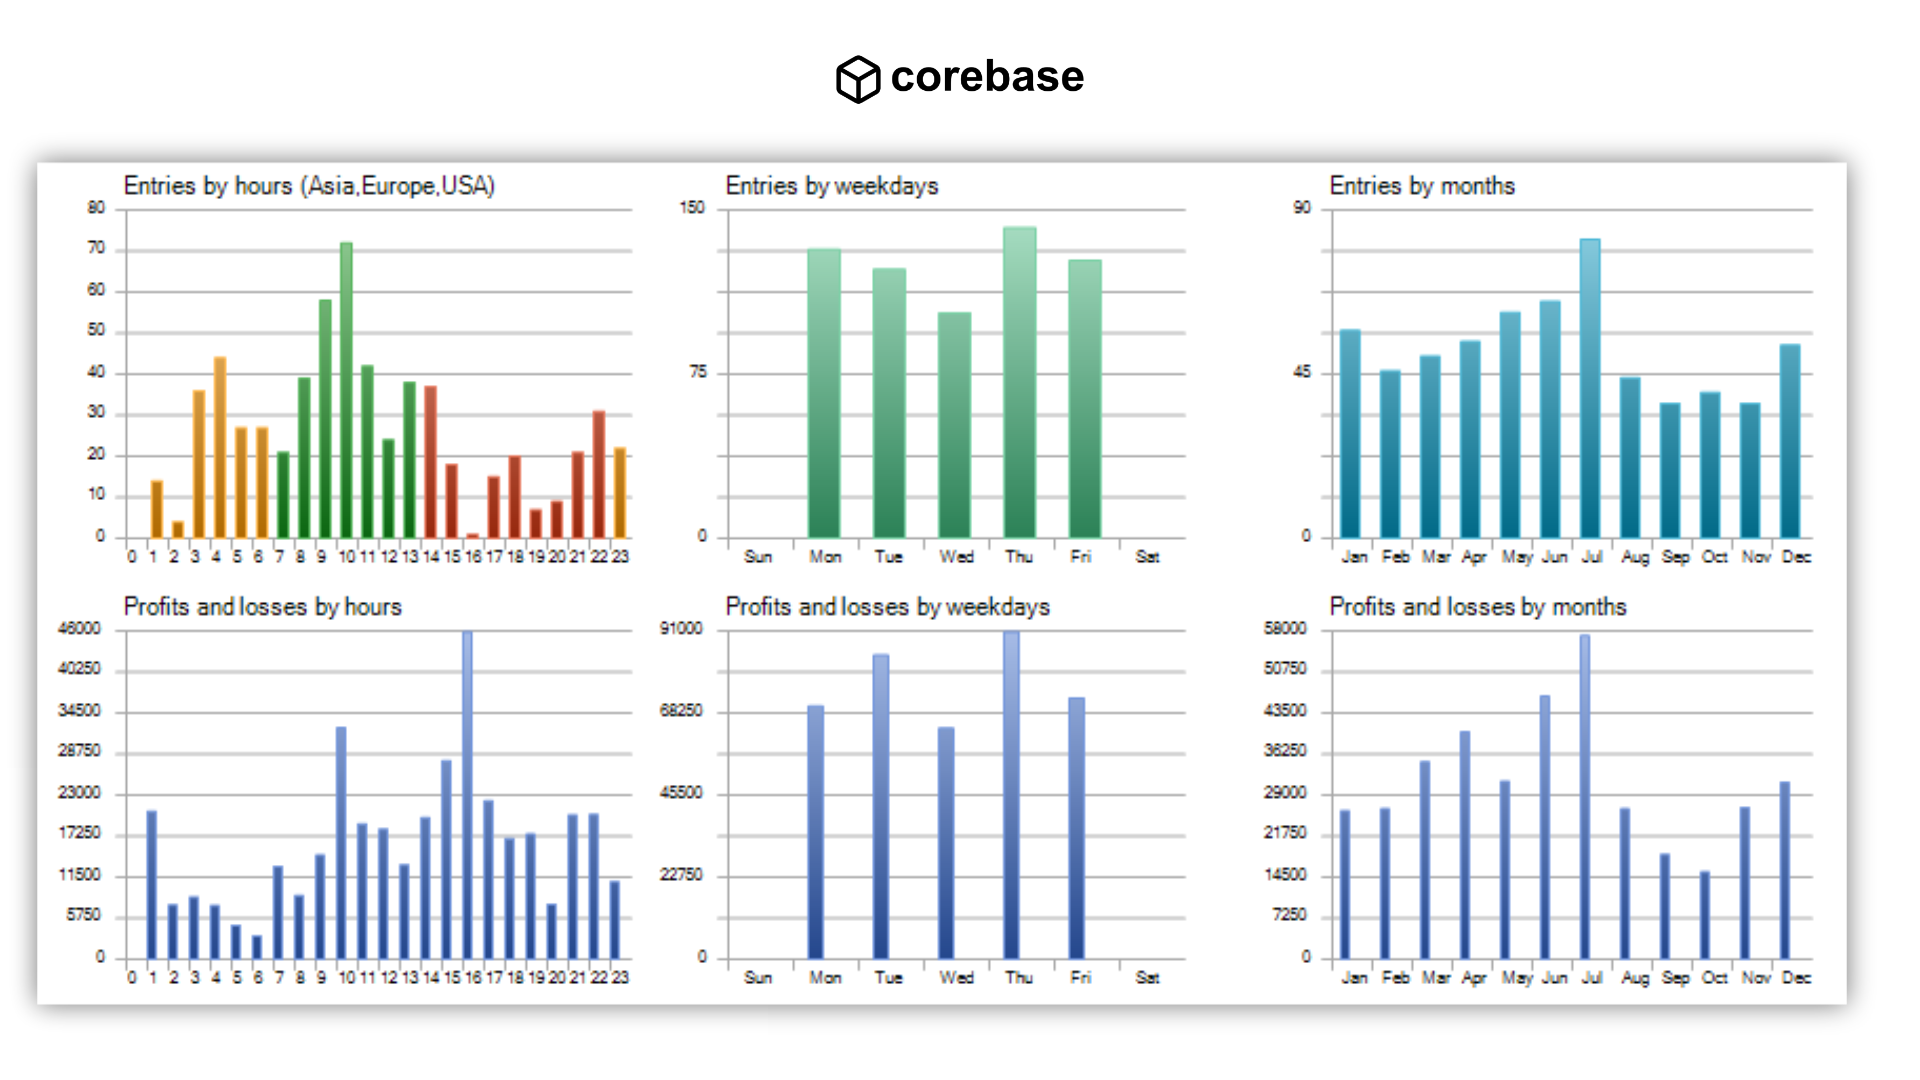1920x1080 pixels.
Task: Click the Wed bar in Entries by weekdays
Action: tap(954, 425)
